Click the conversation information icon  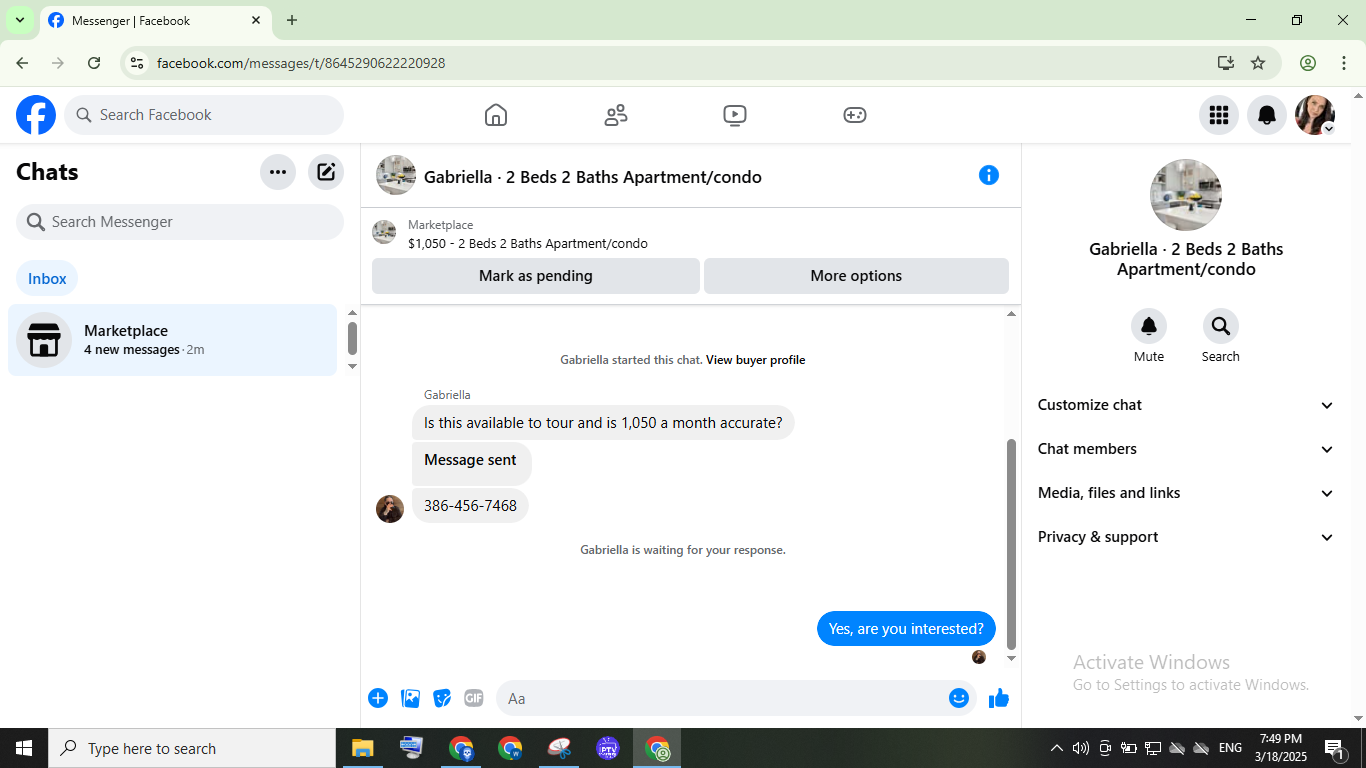989,175
